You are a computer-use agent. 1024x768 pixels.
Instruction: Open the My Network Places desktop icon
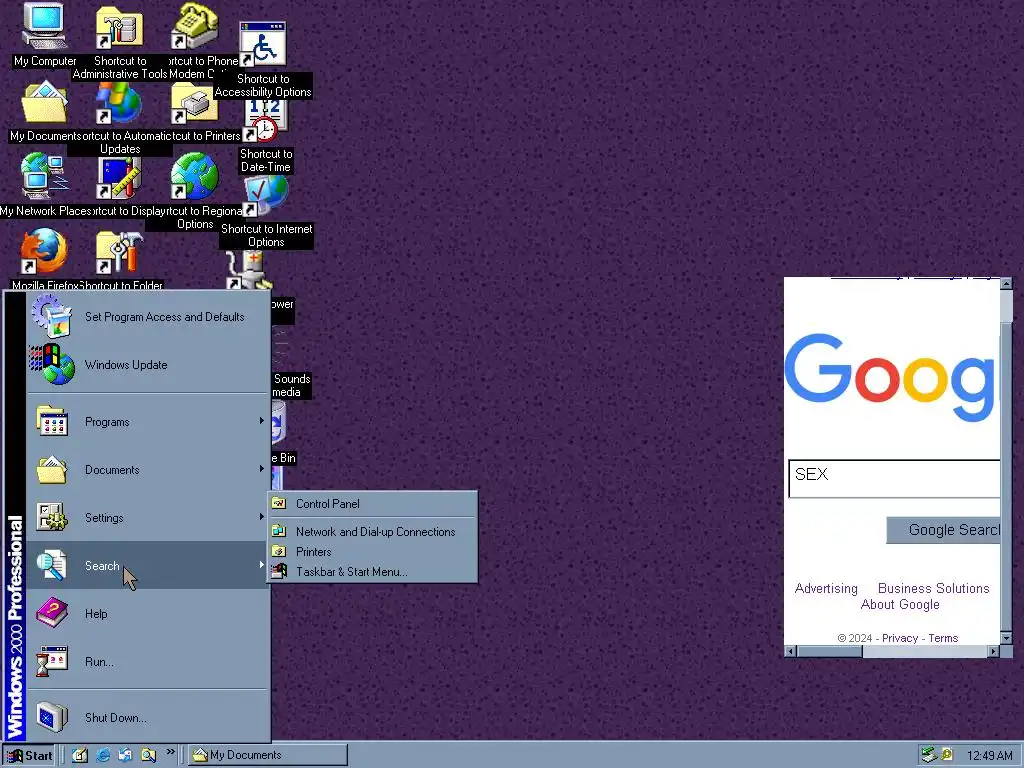44,176
